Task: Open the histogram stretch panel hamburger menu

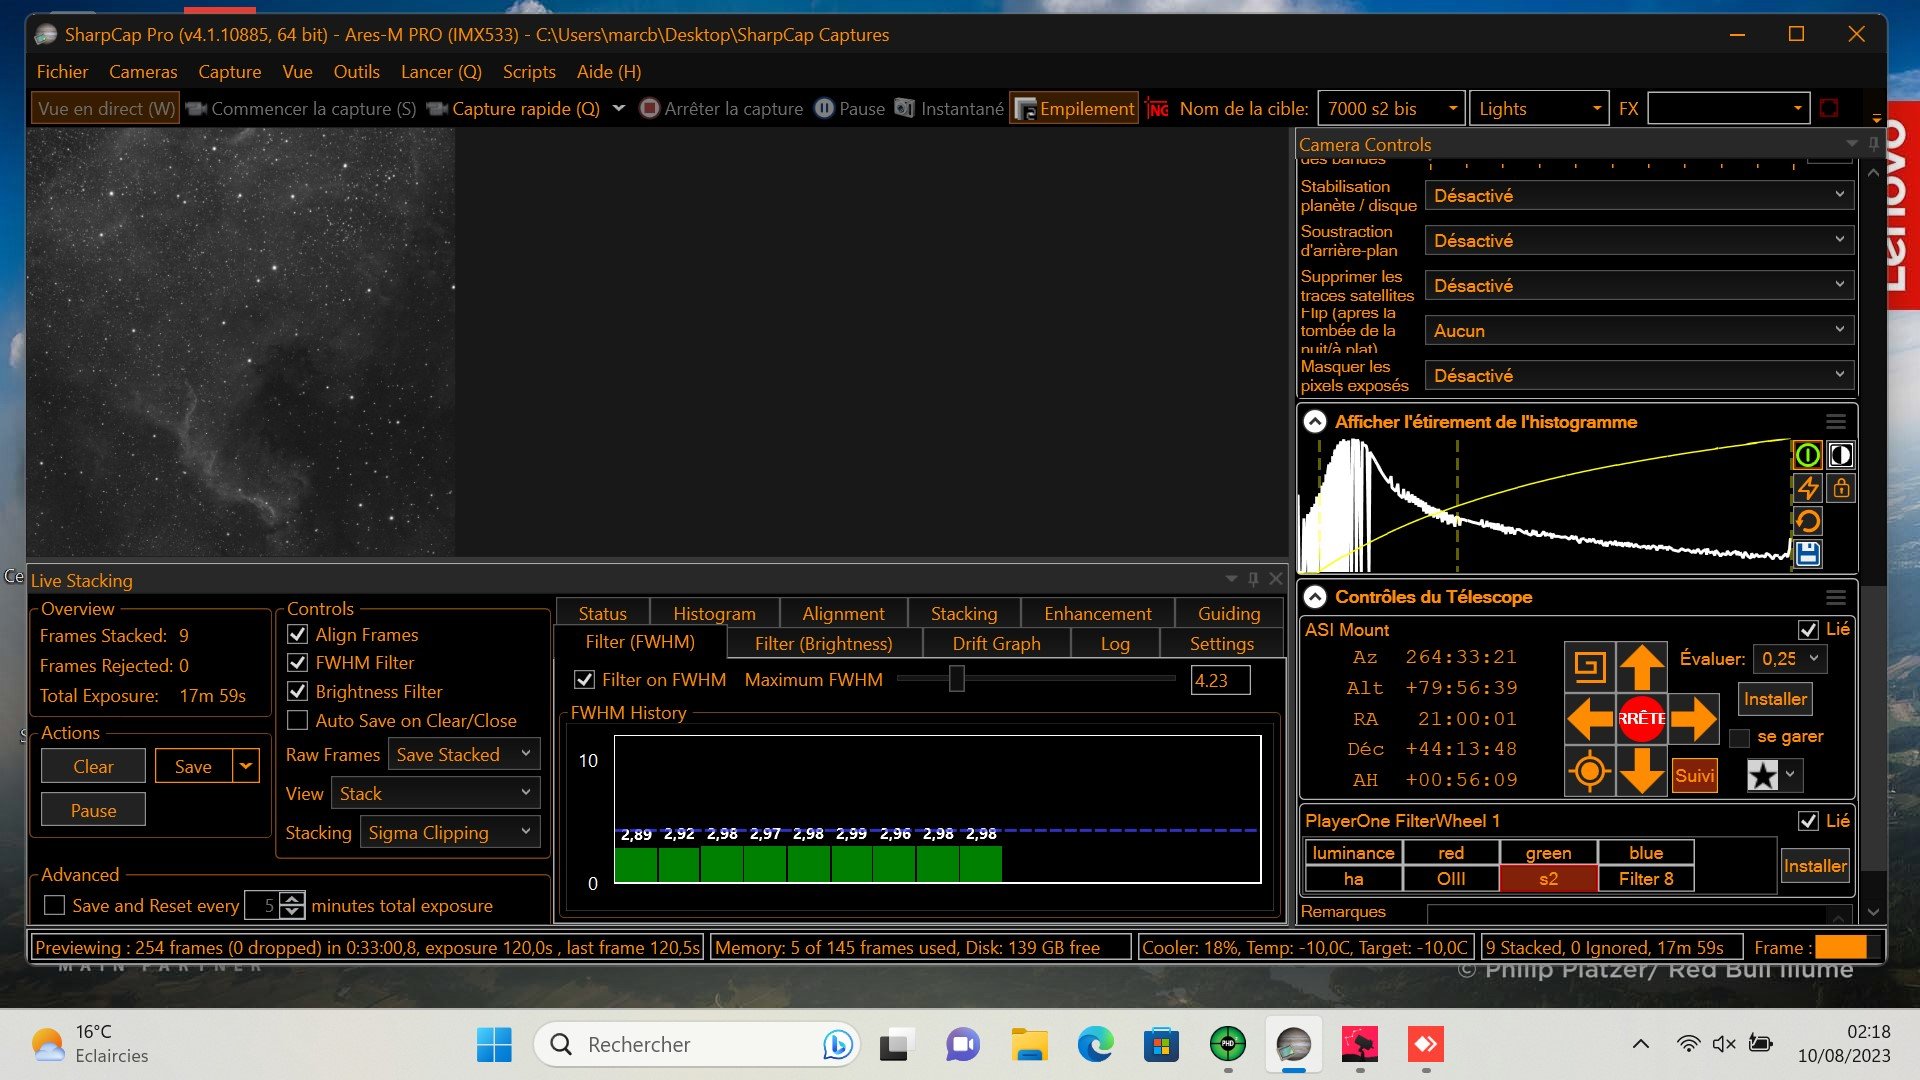Action: click(1836, 422)
